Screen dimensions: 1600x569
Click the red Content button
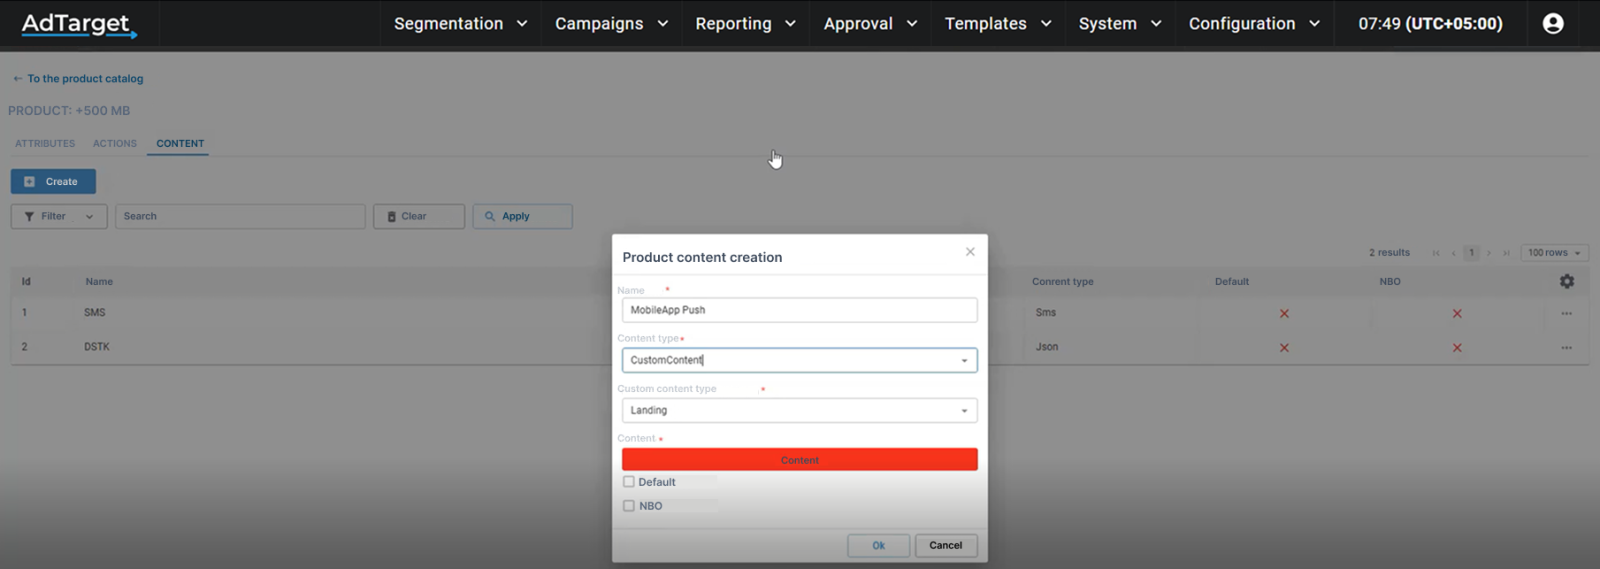click(799, 460)
